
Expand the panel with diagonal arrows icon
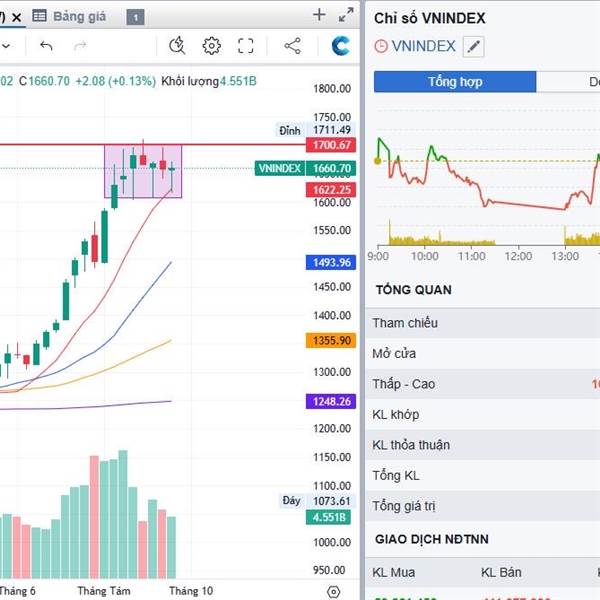pos(346,14)
